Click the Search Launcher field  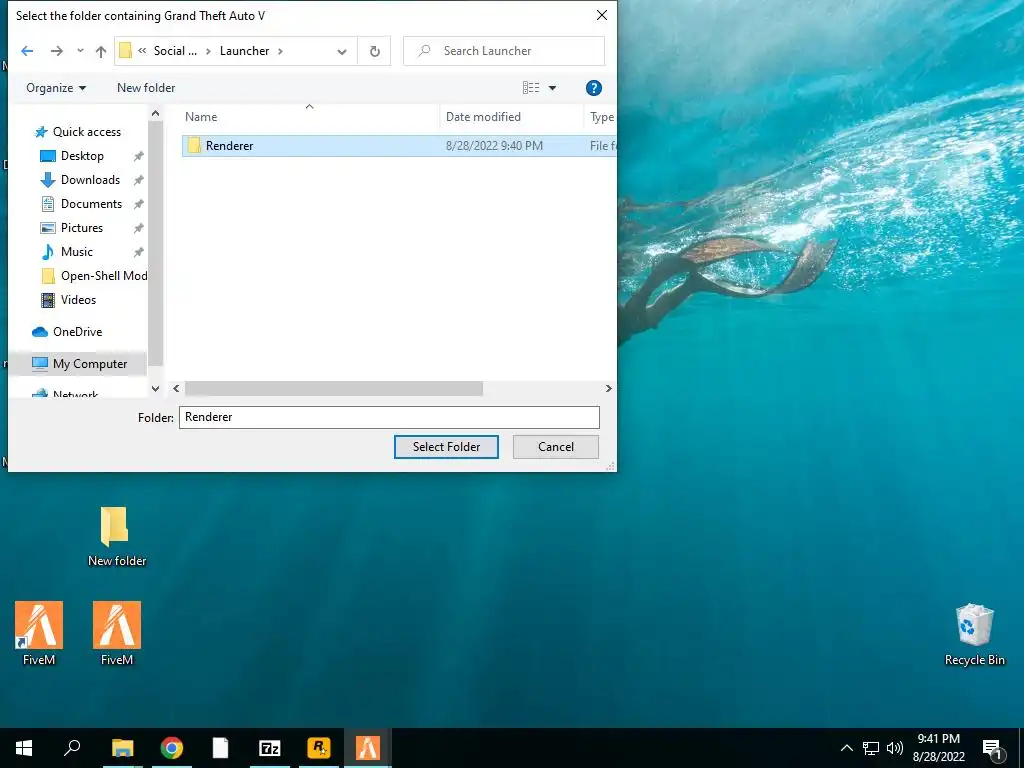tap(504, 51)
